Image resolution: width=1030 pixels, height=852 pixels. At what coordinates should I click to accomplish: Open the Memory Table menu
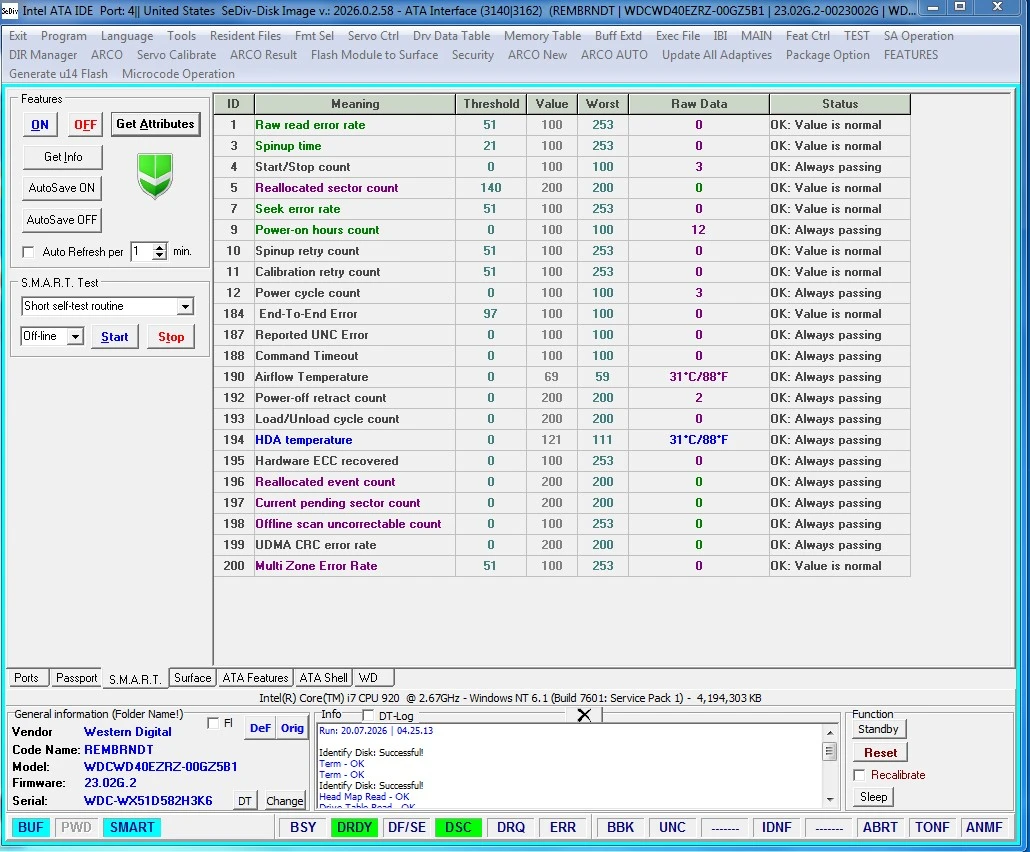(543, 36)
